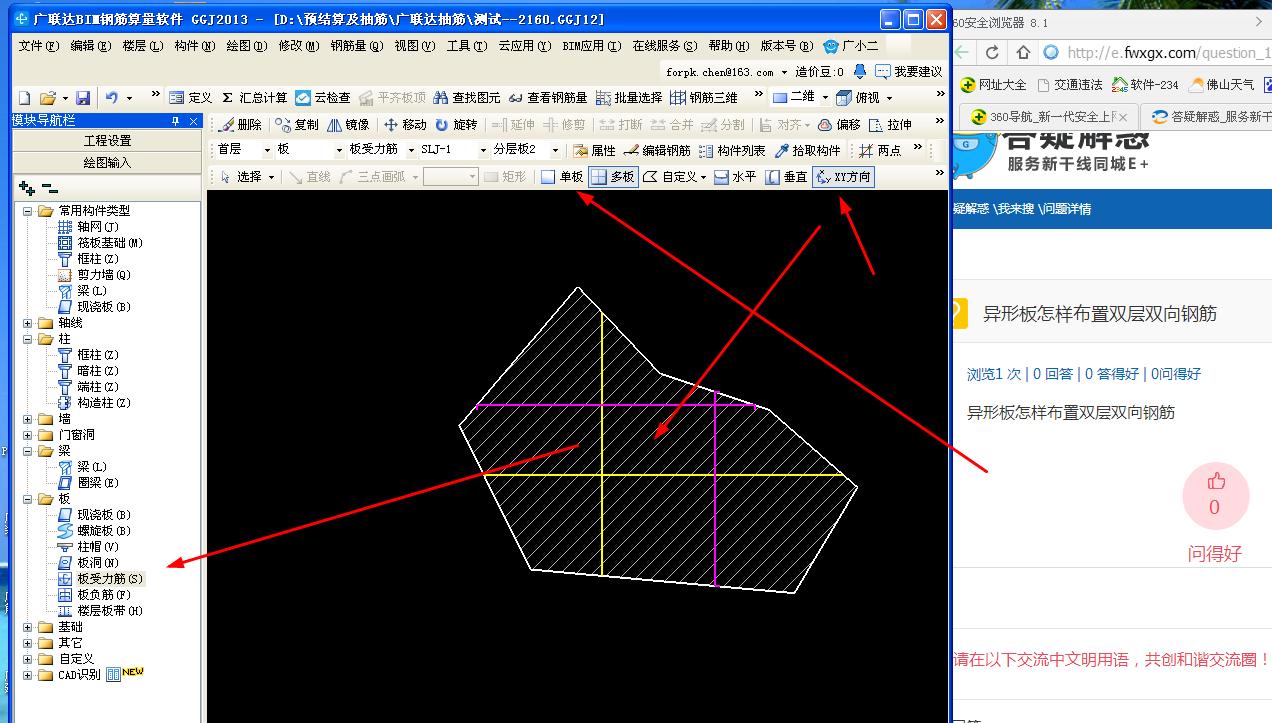The image size is (1272, 723).
Task: Open the 绘图(D) menu
Action: (247, 46)
